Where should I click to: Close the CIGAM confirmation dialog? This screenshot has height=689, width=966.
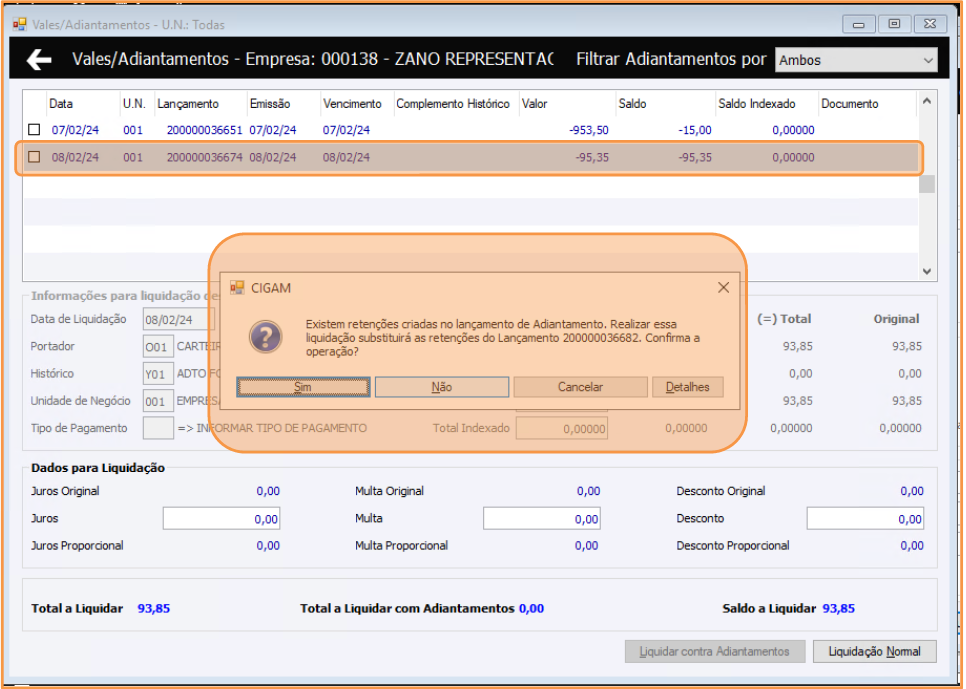tap(723, 288)
